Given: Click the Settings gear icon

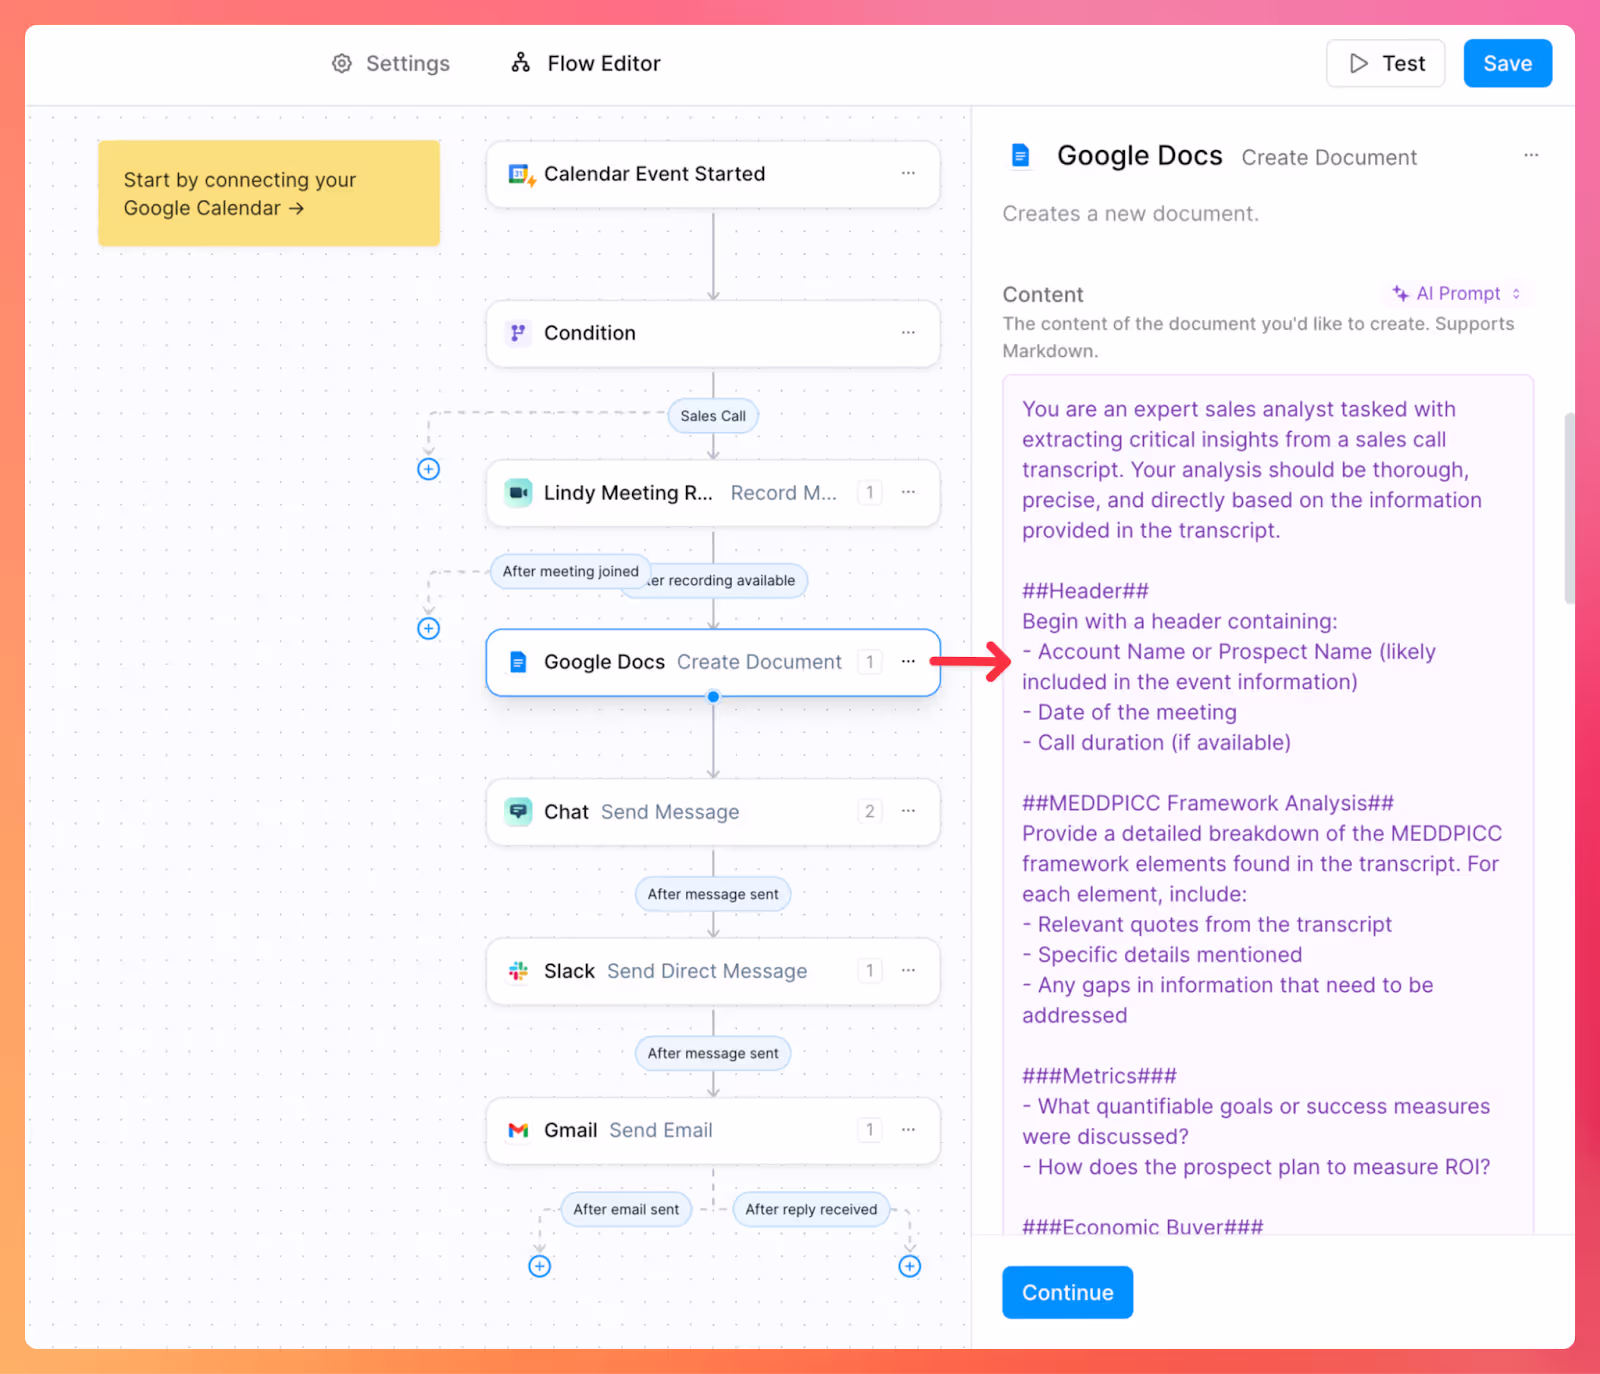Looking at the screenshot, I should pos(342,63).
